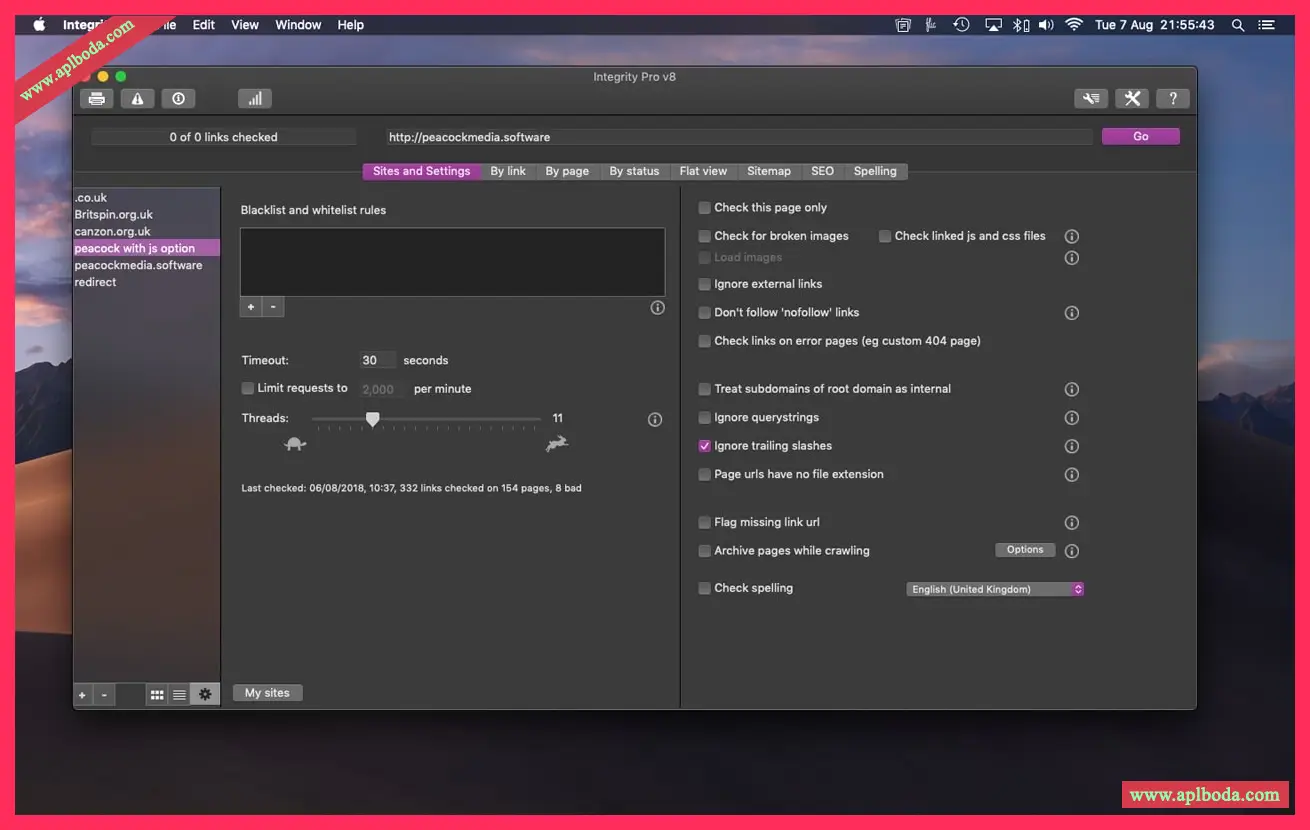Open info for Ignore querystrings

click(x=1072, y=418)
